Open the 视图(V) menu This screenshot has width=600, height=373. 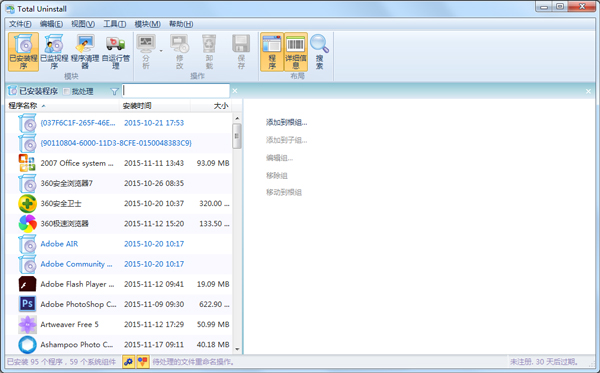click(83, 24)
